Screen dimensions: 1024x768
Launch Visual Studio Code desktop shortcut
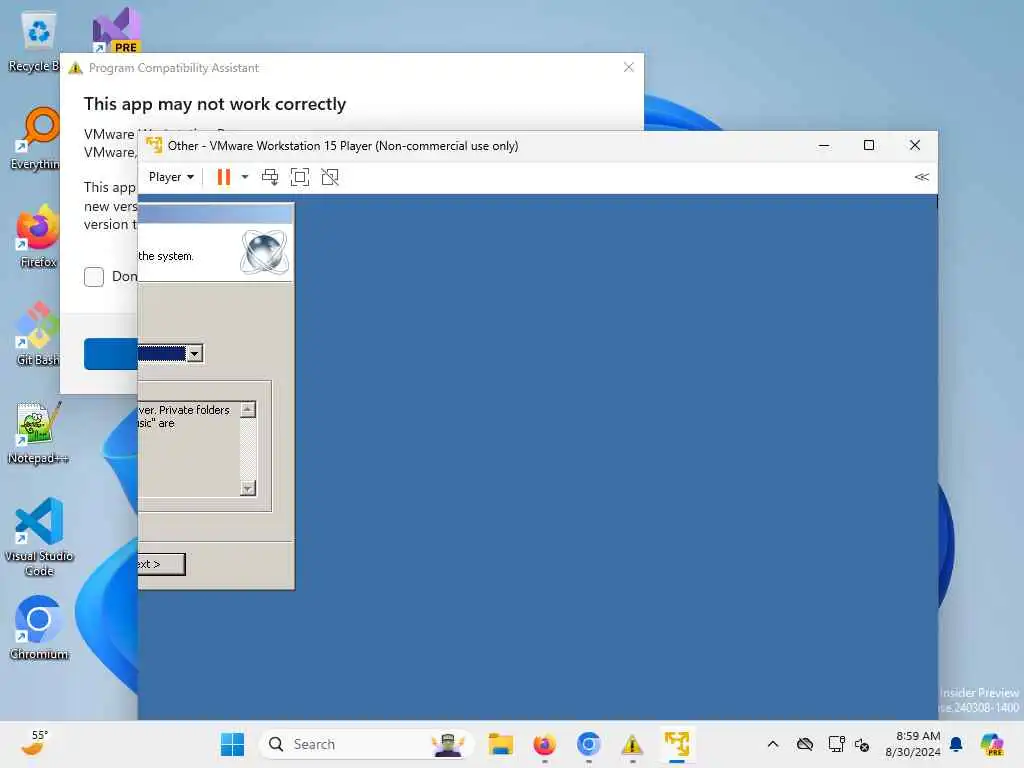pyautogui.click(x=39, y=537)
